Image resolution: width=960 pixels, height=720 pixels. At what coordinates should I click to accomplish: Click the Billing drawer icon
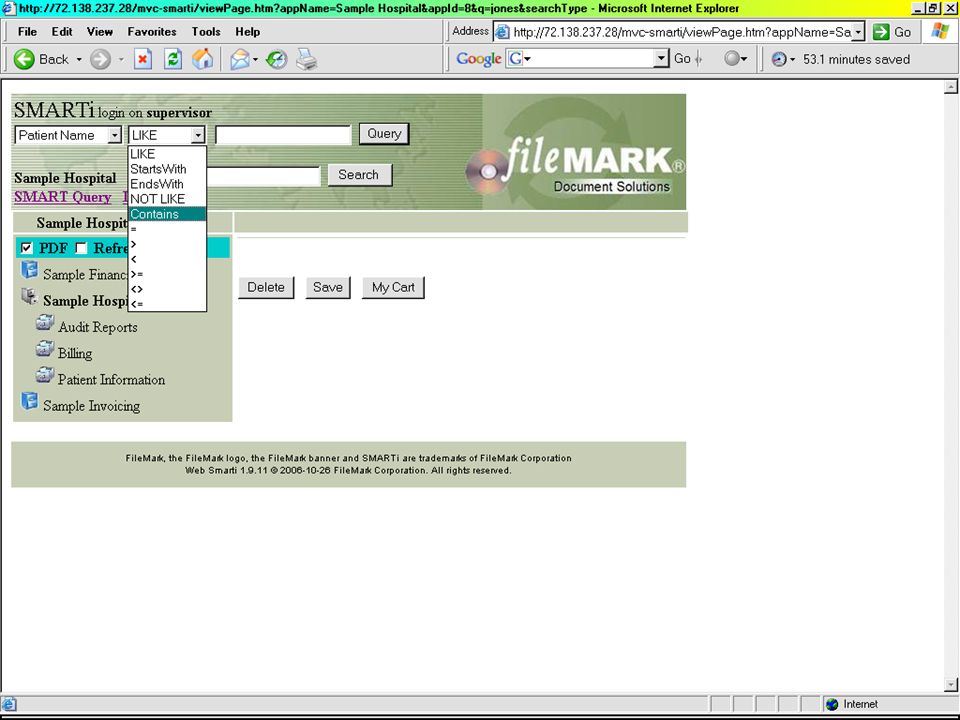pos(45,349)
